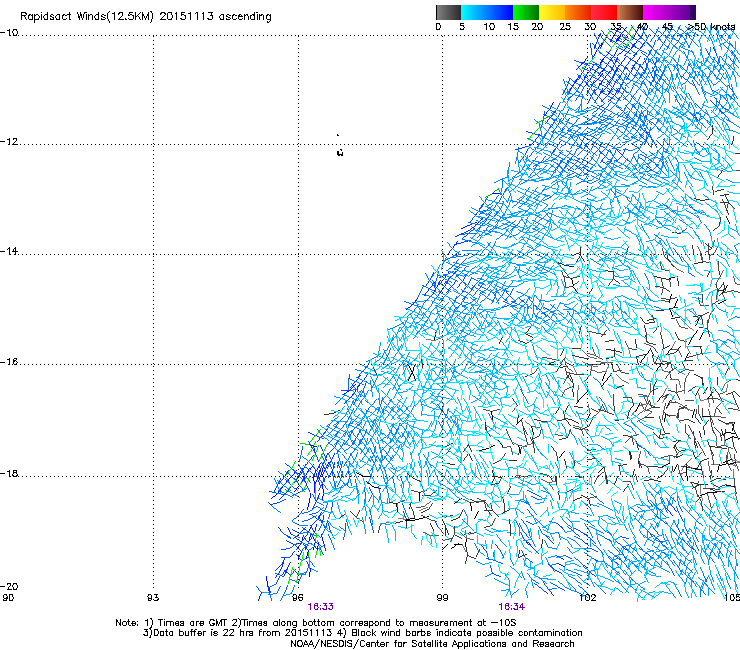Click the '102' longitude axis label
The height and width of the screenshot is (650, 740).
(588, 598)
